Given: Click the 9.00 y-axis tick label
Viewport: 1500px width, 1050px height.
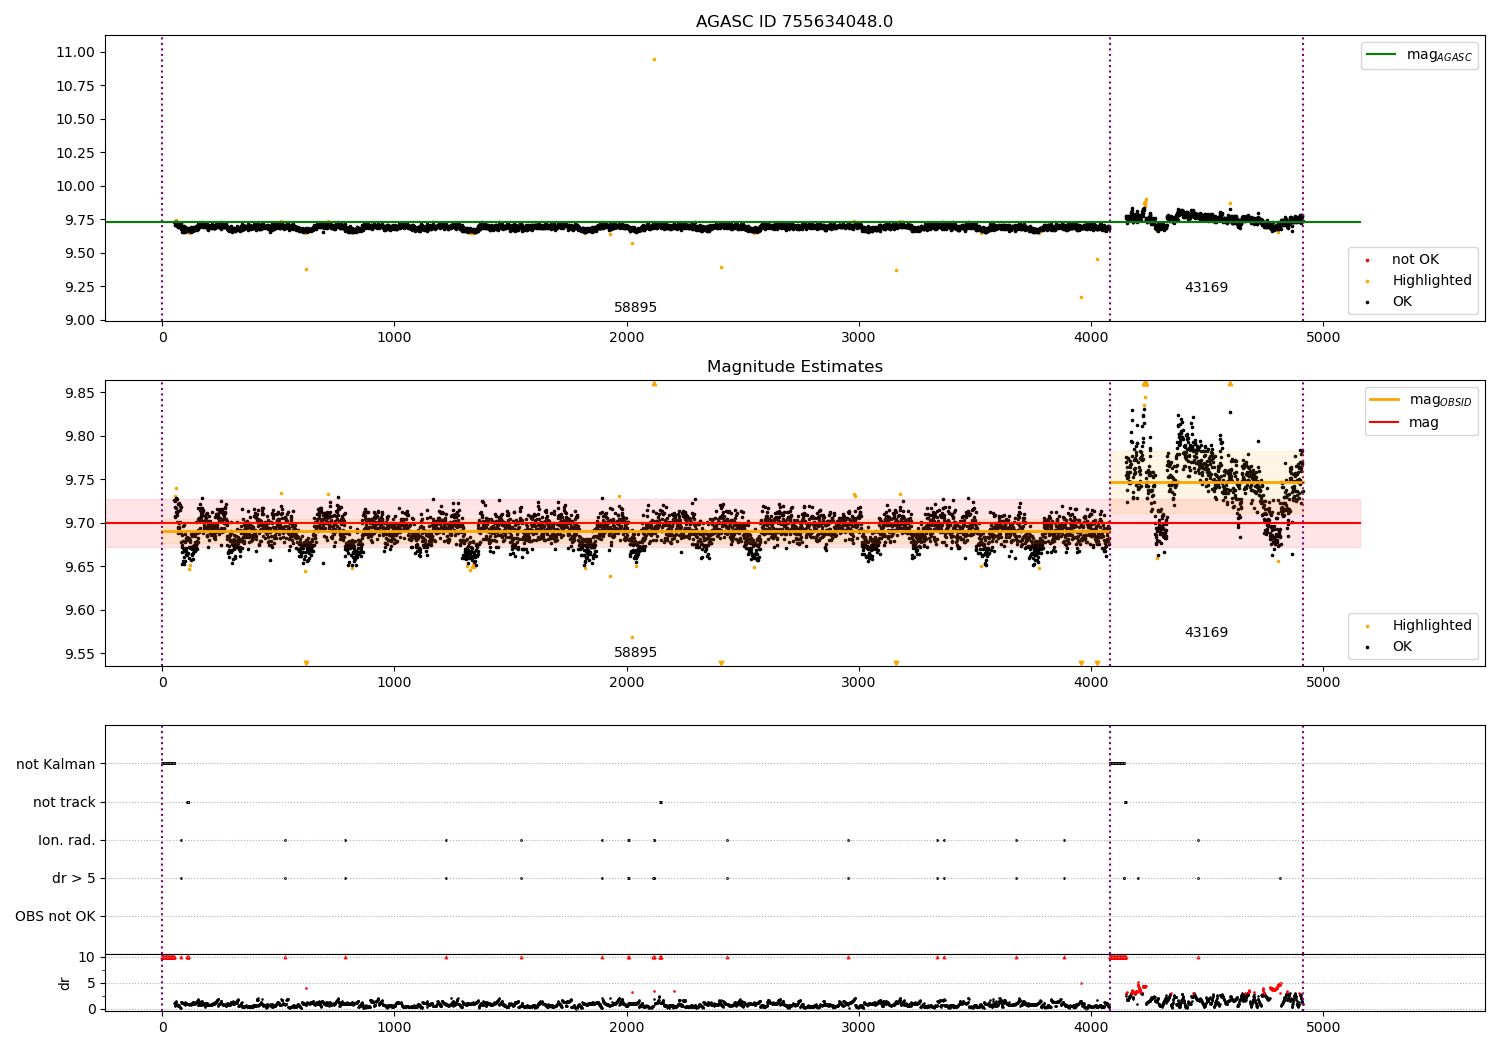Looking at the screenshot, I should point(80,320).
